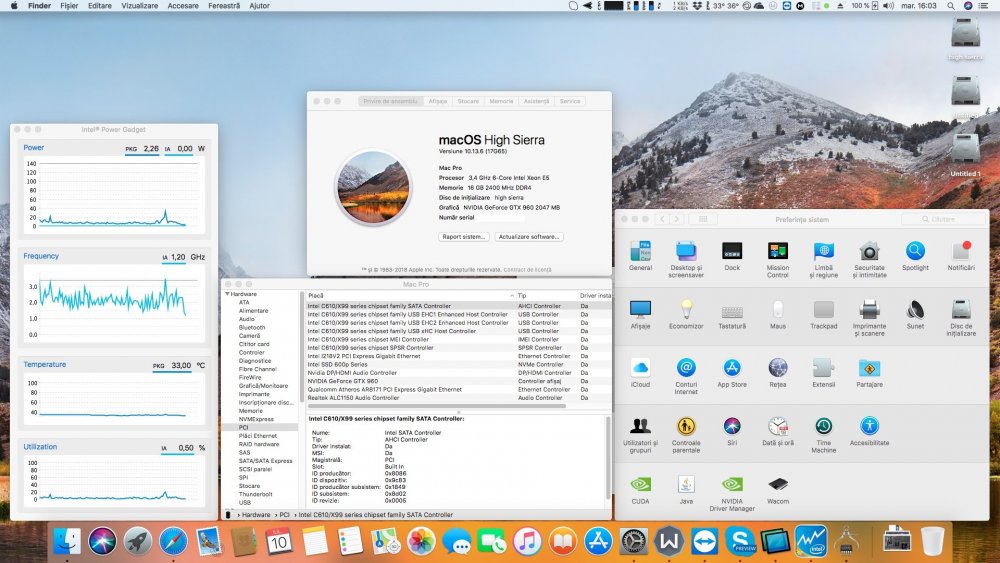Open CUDA preferences pane

640,490
